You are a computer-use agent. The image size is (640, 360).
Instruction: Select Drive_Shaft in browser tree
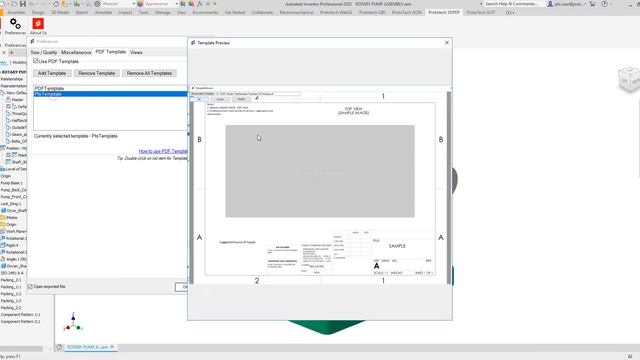[14, 211]
